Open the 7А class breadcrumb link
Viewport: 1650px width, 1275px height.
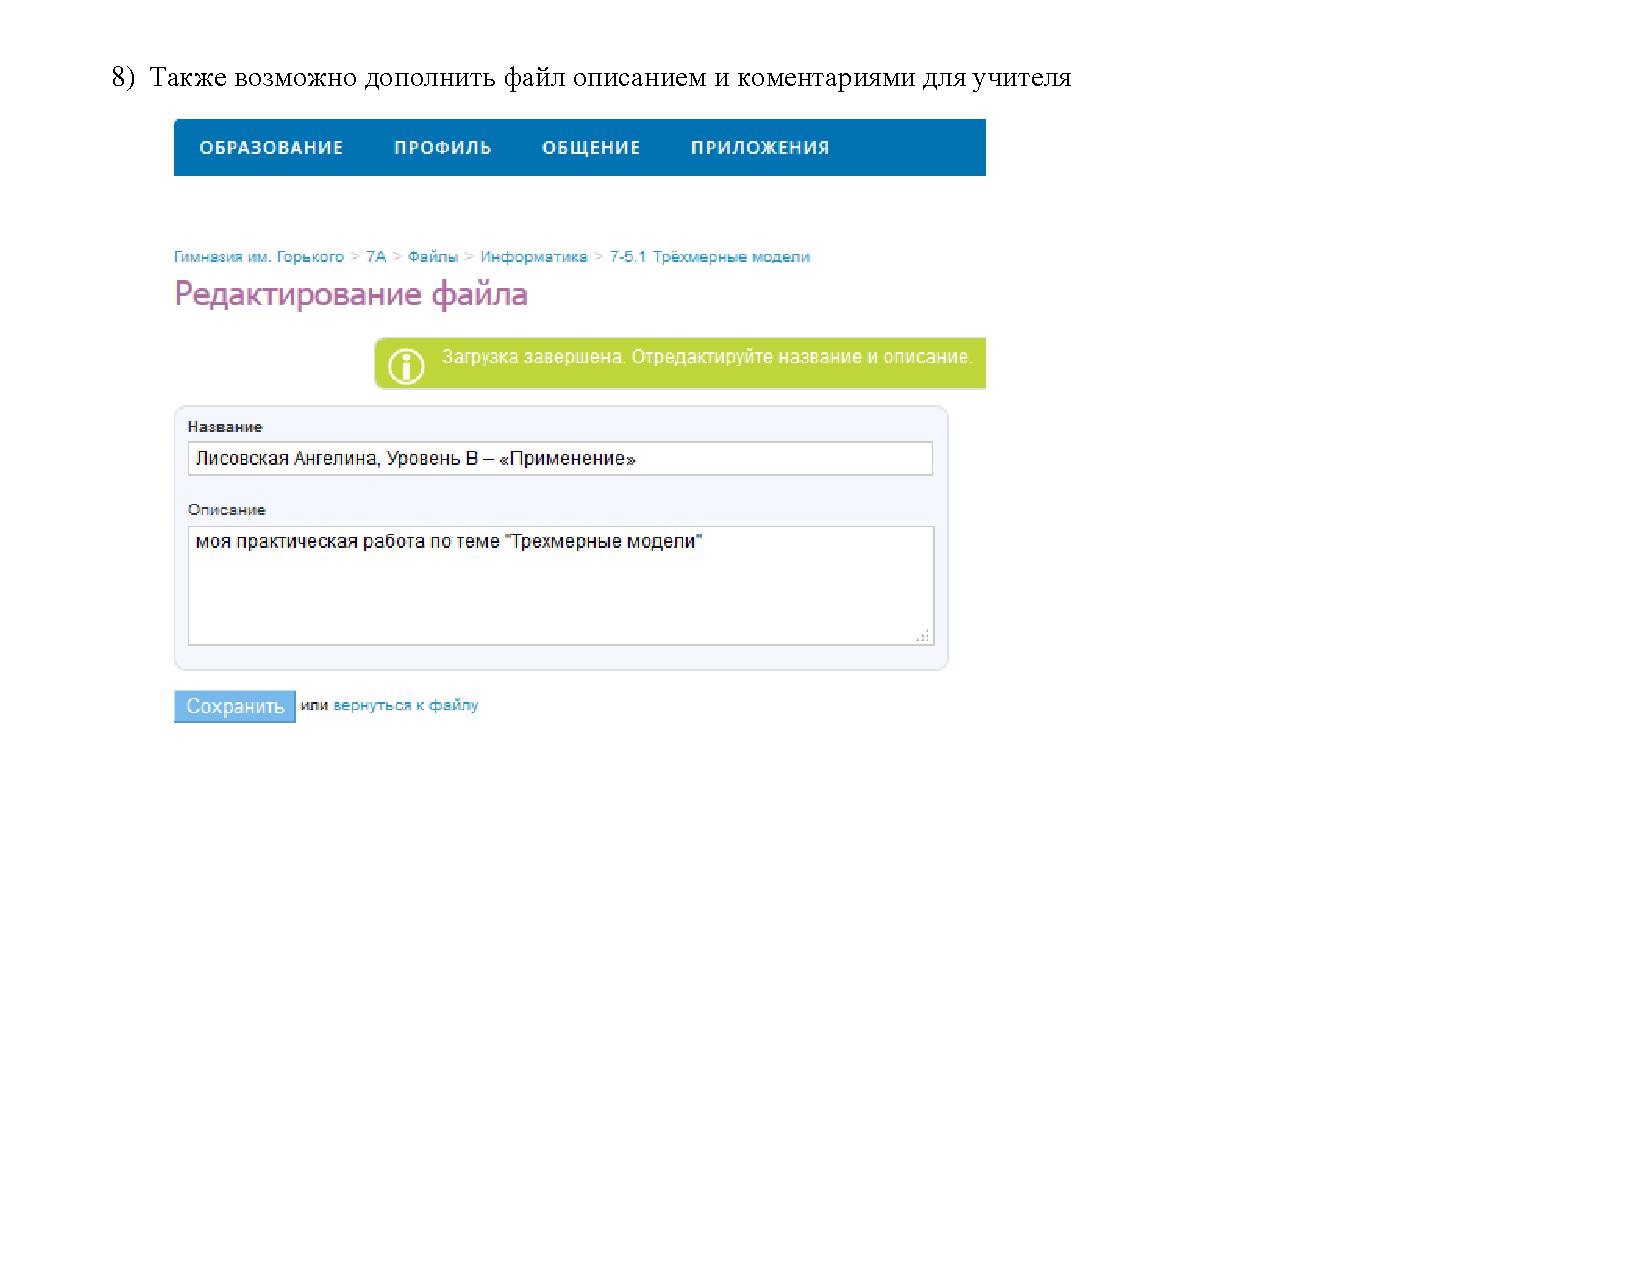coord(376,257)
